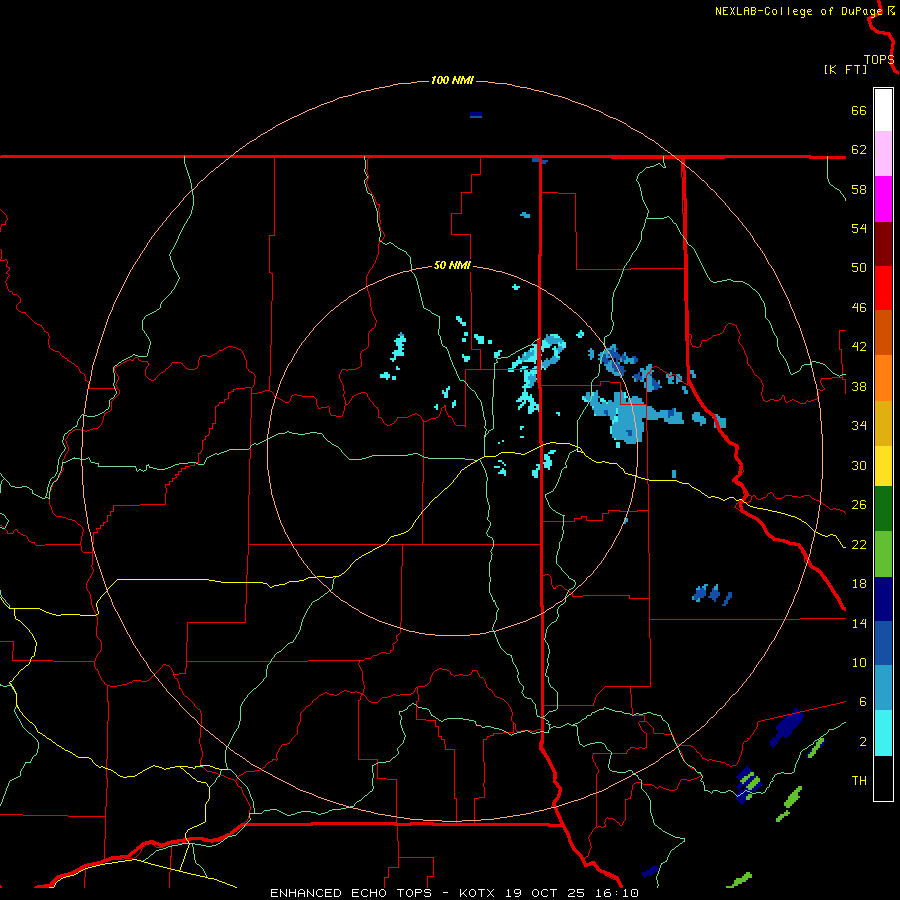The width and height of the screenshot is (900, 900).
Task: Click the dark green 30 kft legend swatch
Action: click(x=883, y=509)
